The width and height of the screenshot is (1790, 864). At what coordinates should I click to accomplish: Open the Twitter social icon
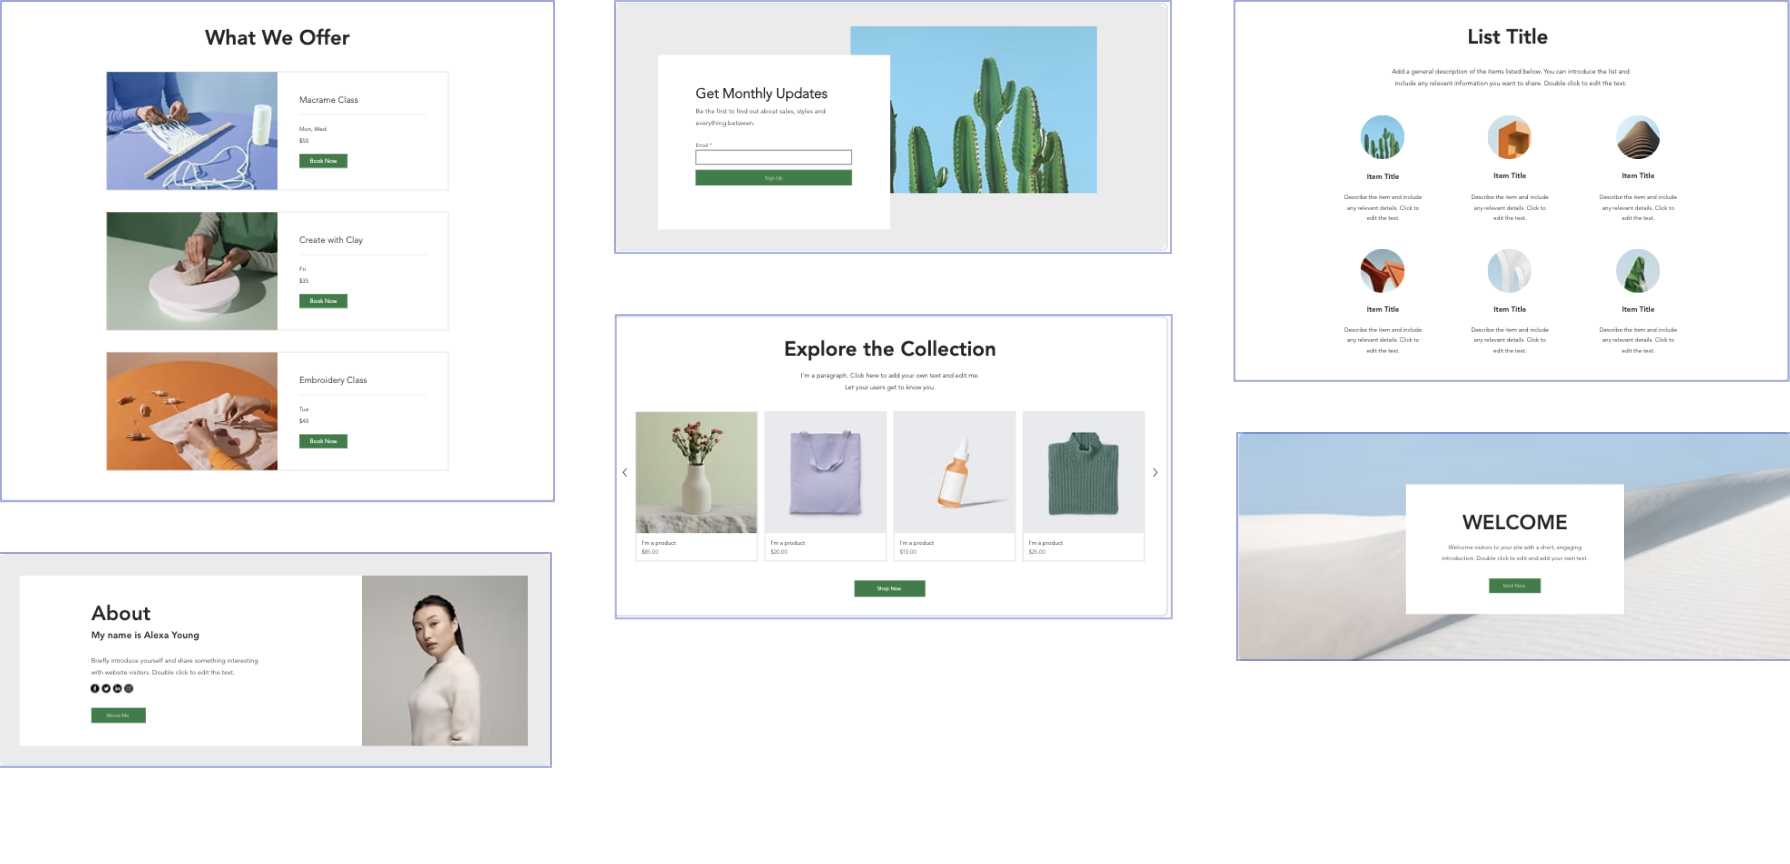pyautogui.click(x=106, y=688)
